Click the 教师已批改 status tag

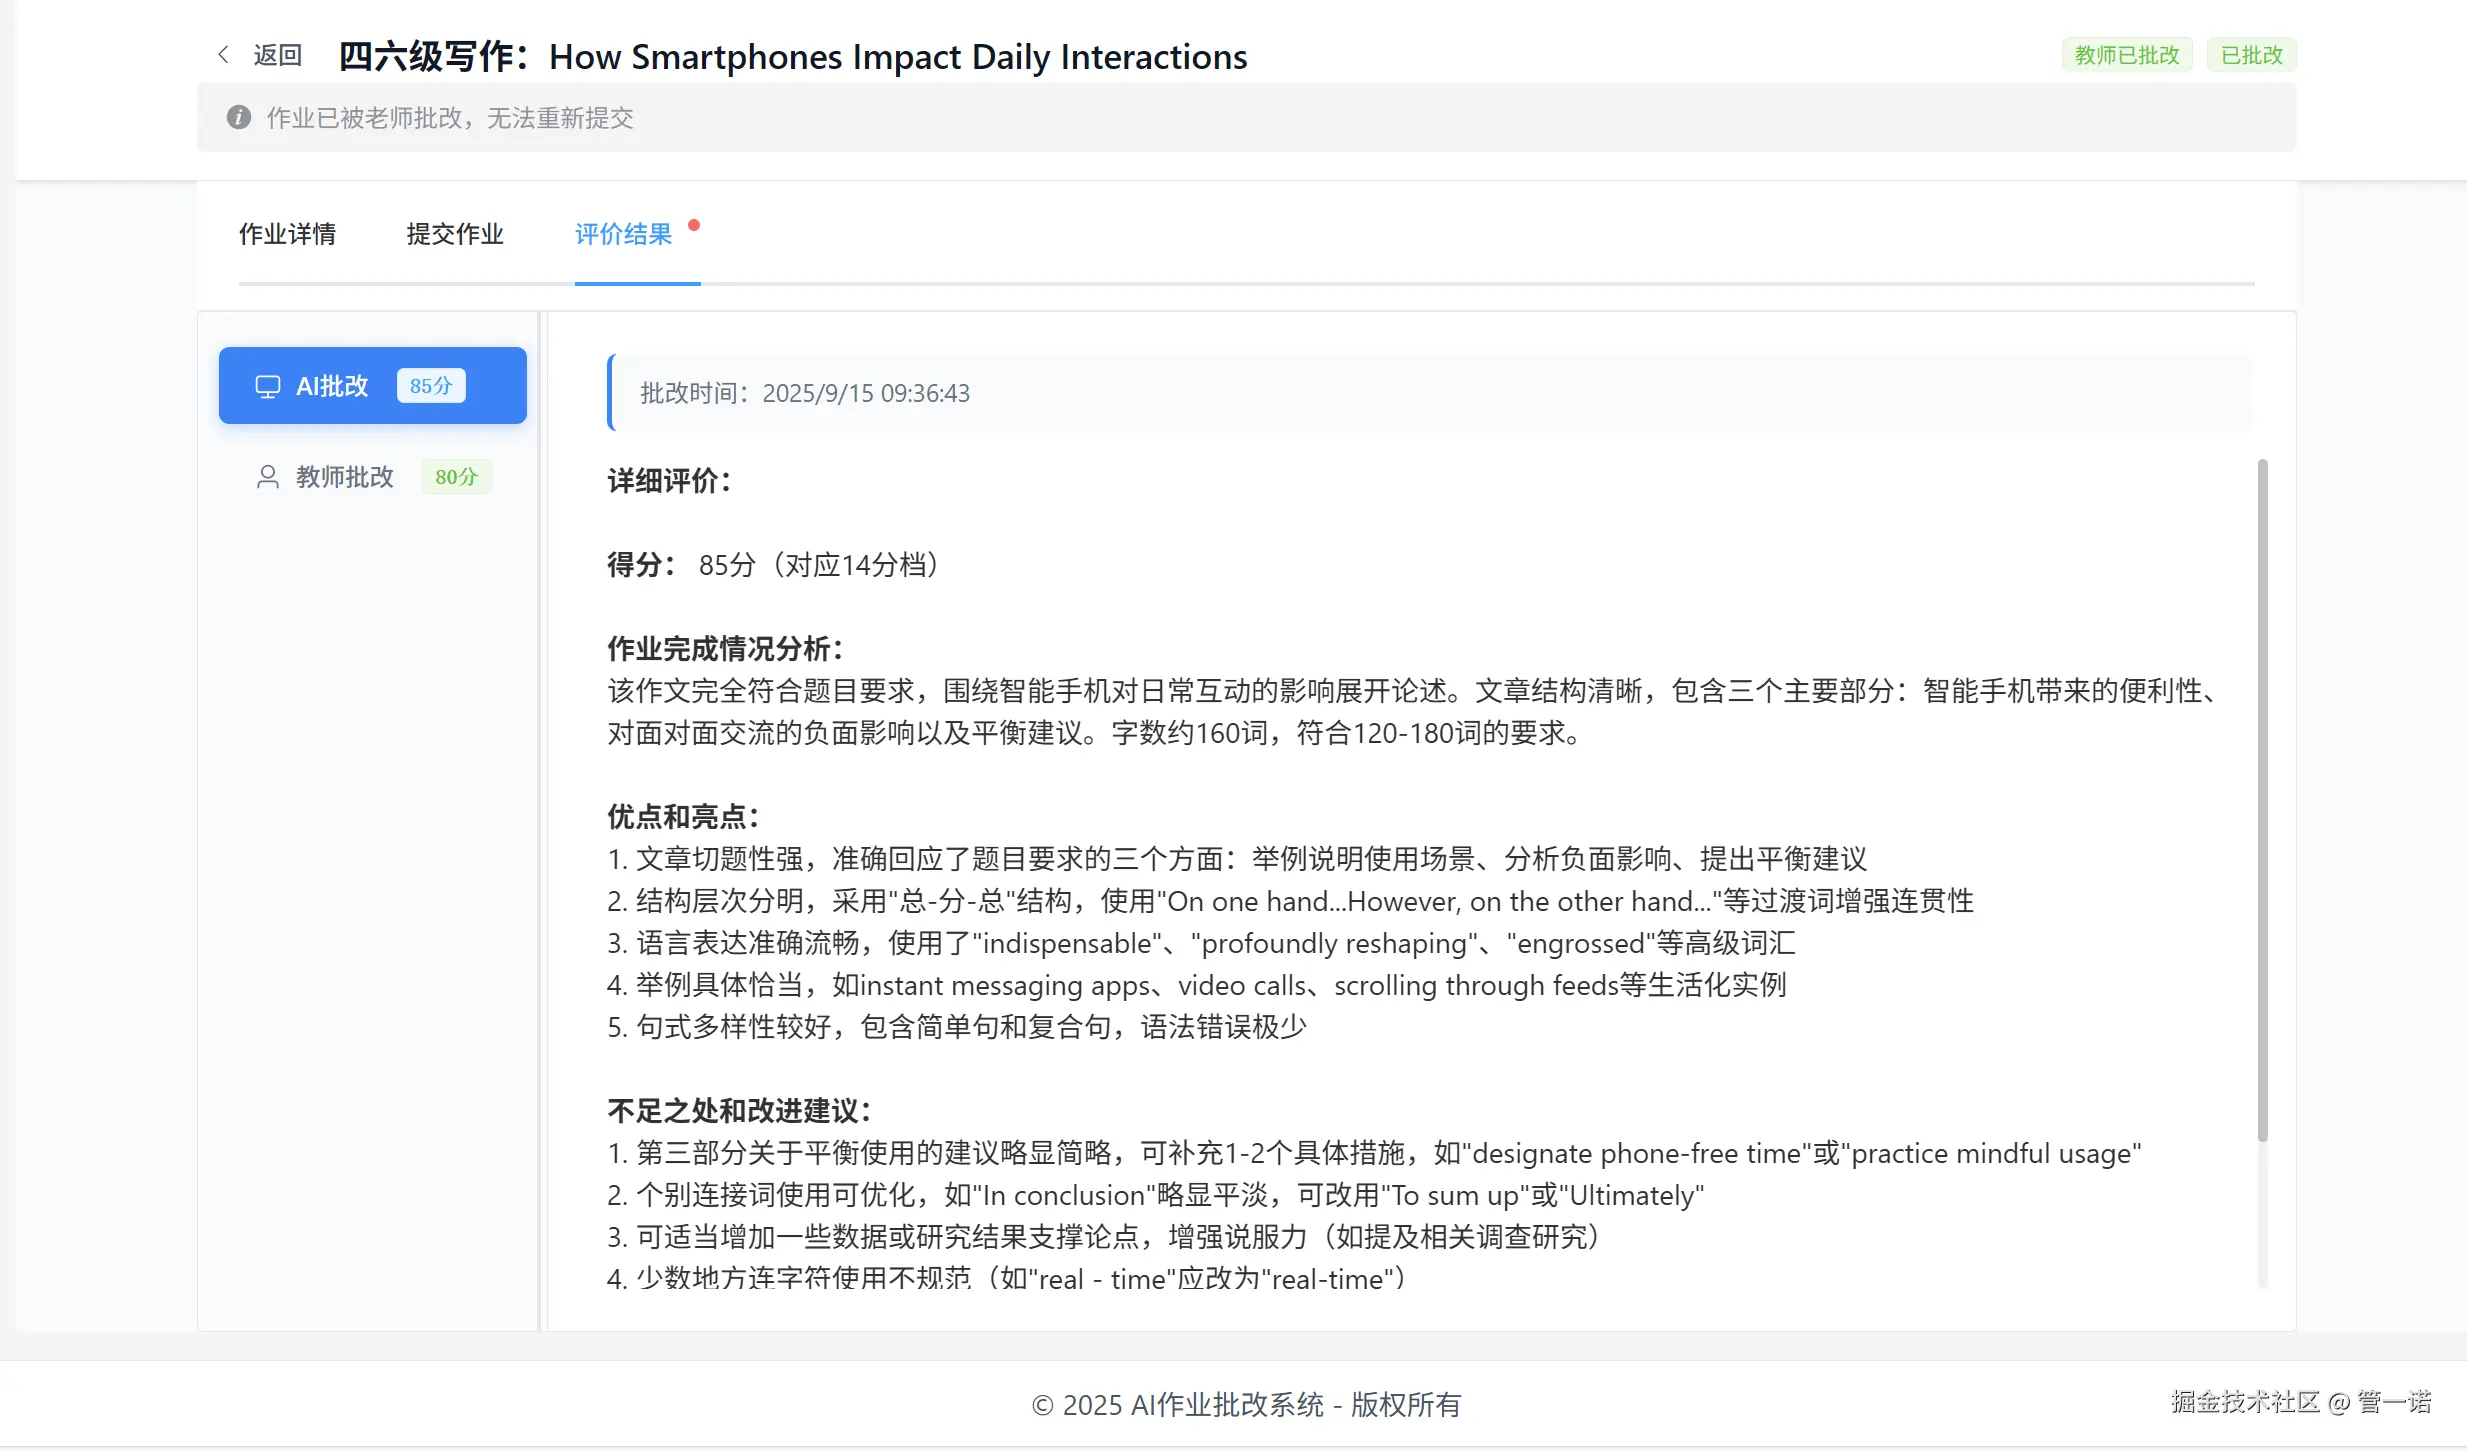click(2126, 55)
